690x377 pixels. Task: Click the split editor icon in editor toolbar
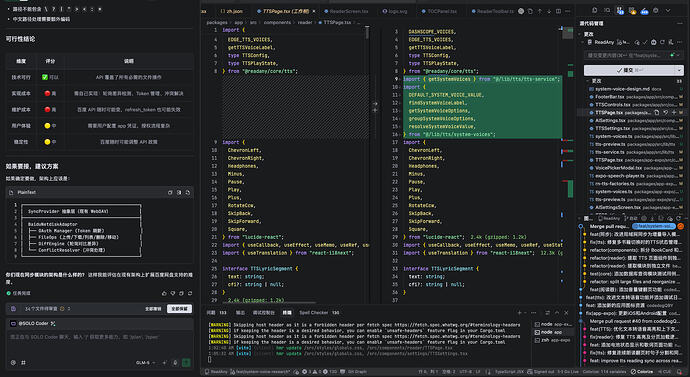tap(558, 11)
